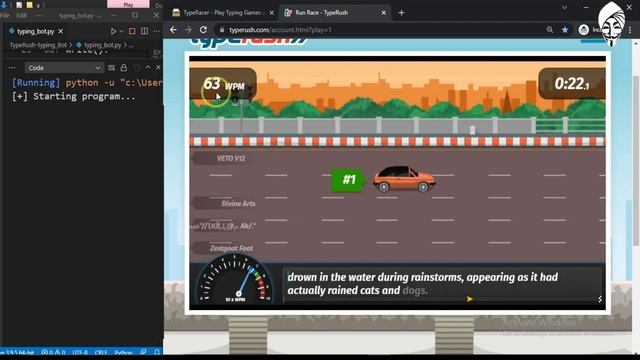Click errors and warnings status indicator

[53, 352]
